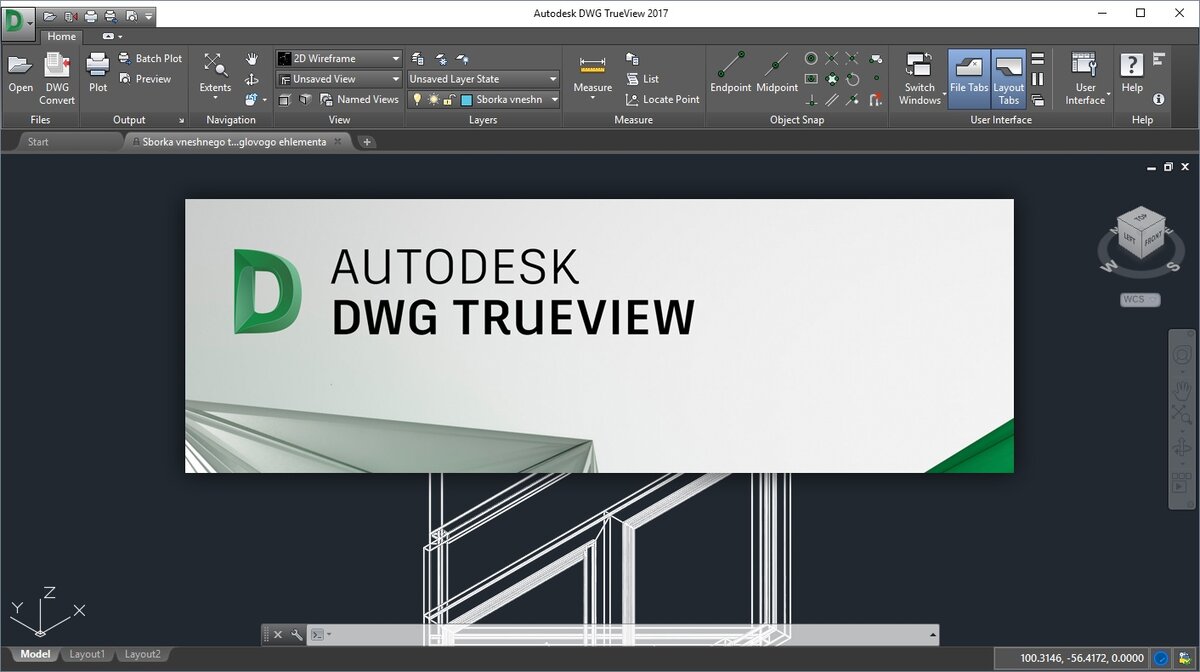Select the pan hand on navigation bar

pos(1182,389)
